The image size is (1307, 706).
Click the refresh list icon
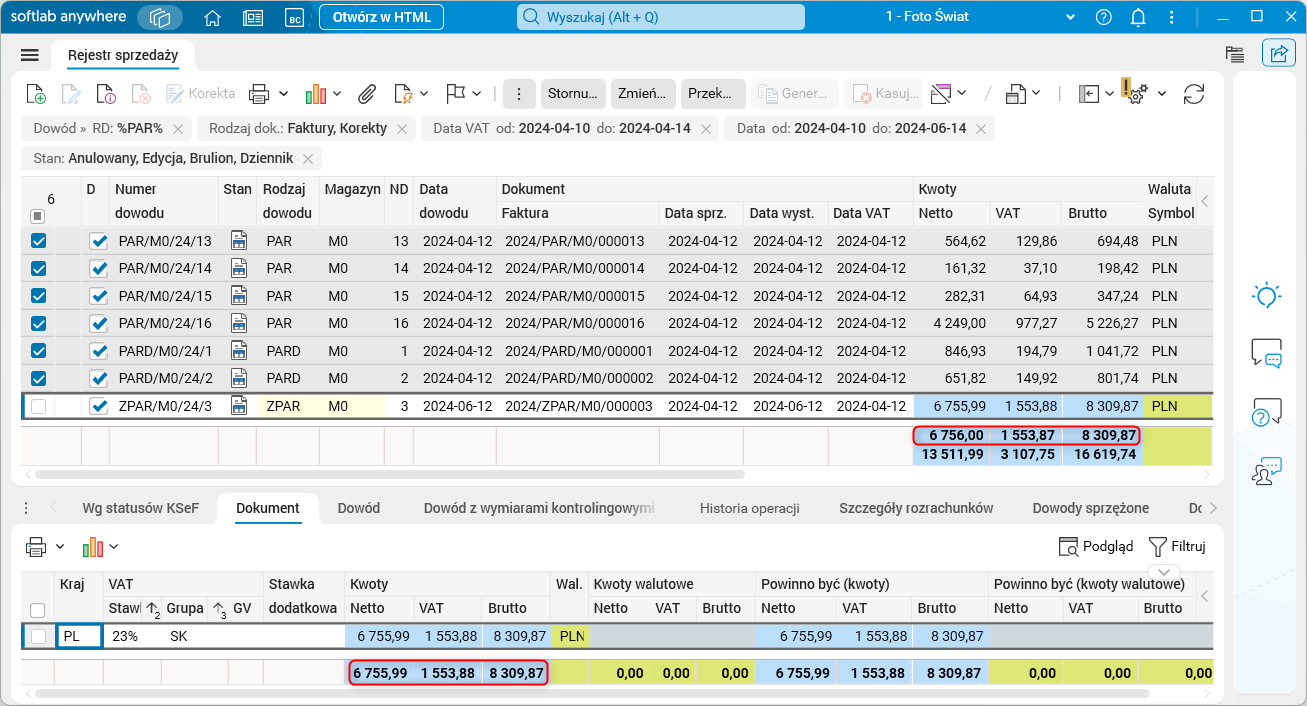[1193, 94]
